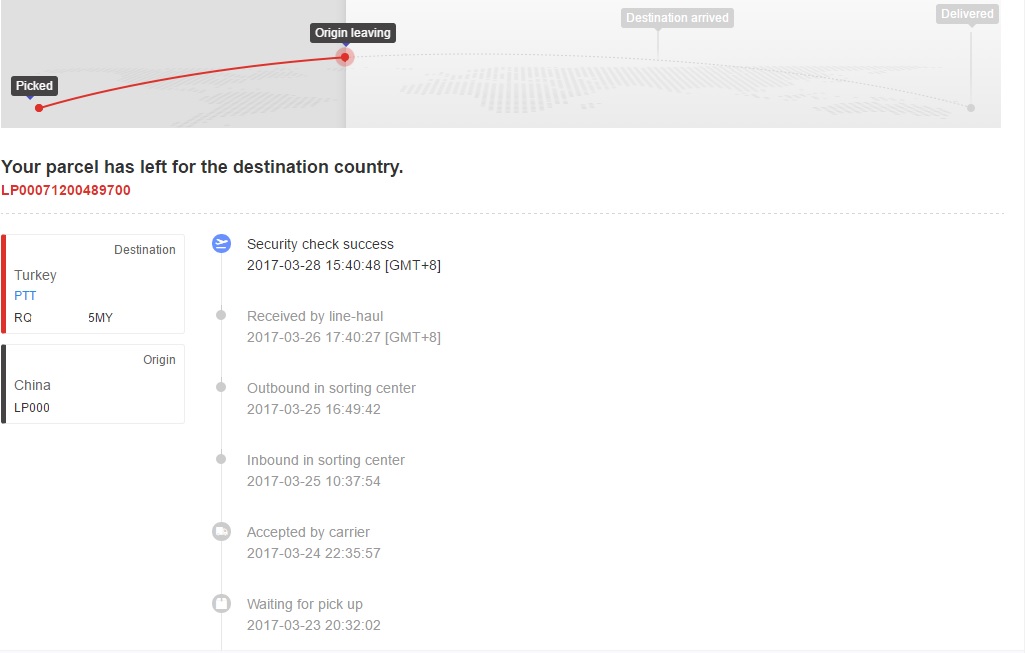
Task: Click the grey dot beside Outbound in sorting center
Action: 221,387
